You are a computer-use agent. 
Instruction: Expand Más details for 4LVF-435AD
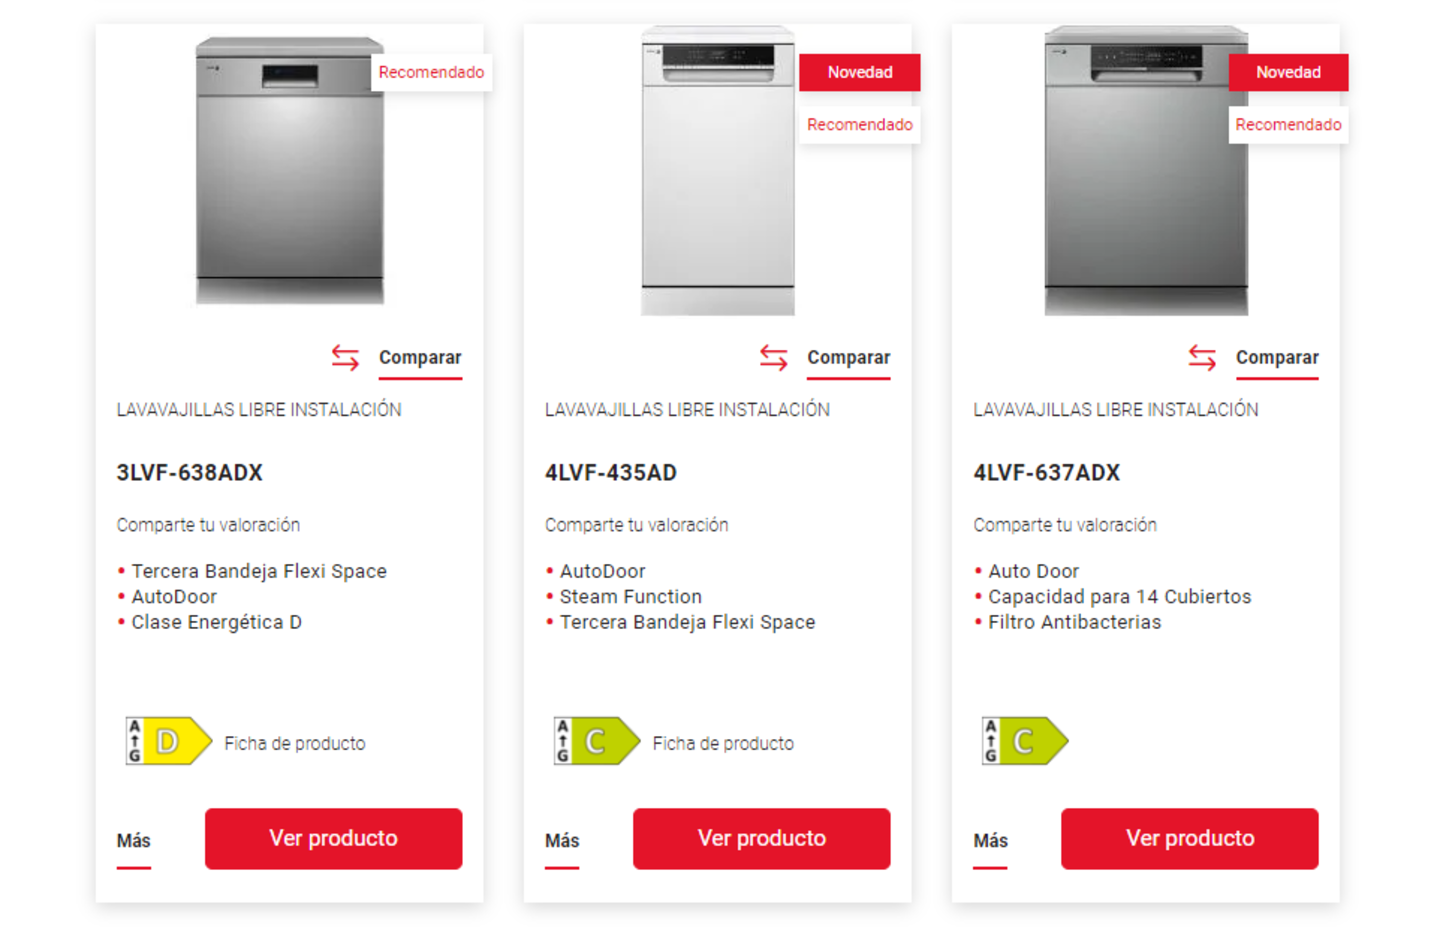[562, 841]
